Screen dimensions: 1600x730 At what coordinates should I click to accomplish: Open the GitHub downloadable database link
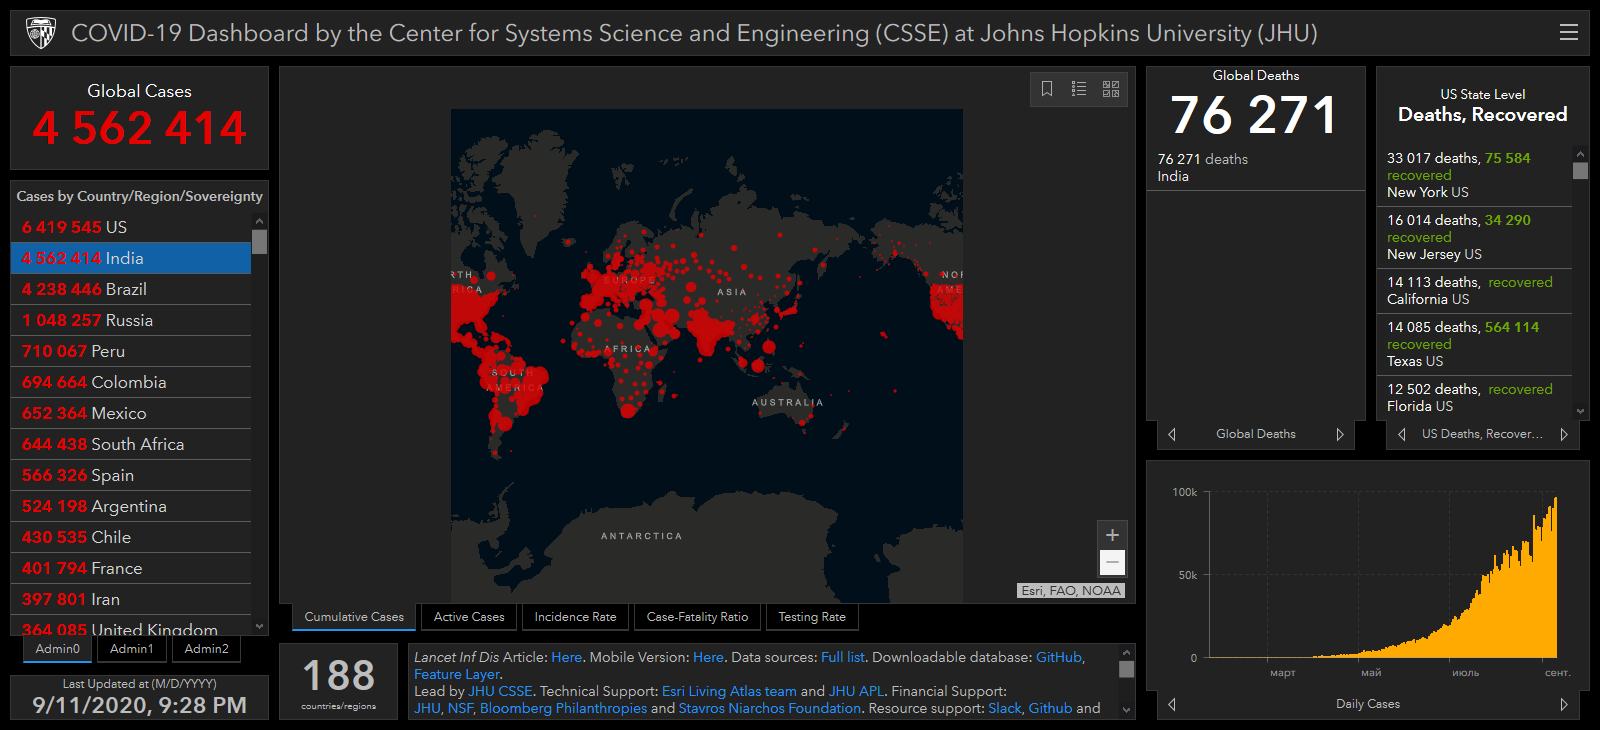(x=1059, y=657)
